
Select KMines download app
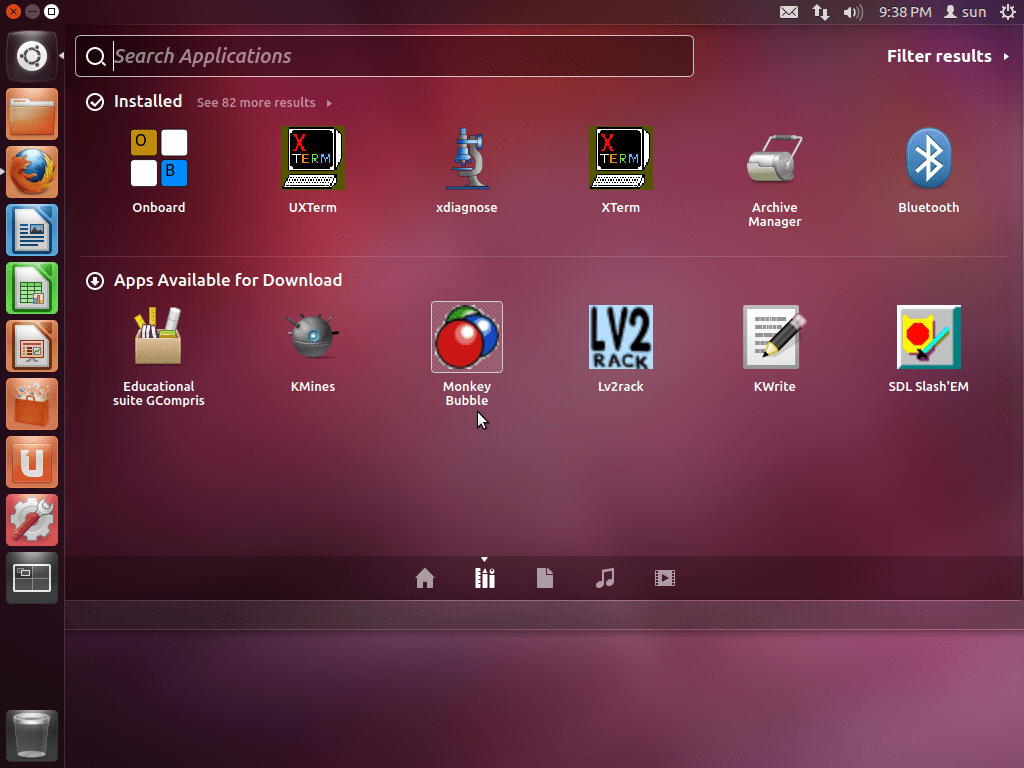313,337
